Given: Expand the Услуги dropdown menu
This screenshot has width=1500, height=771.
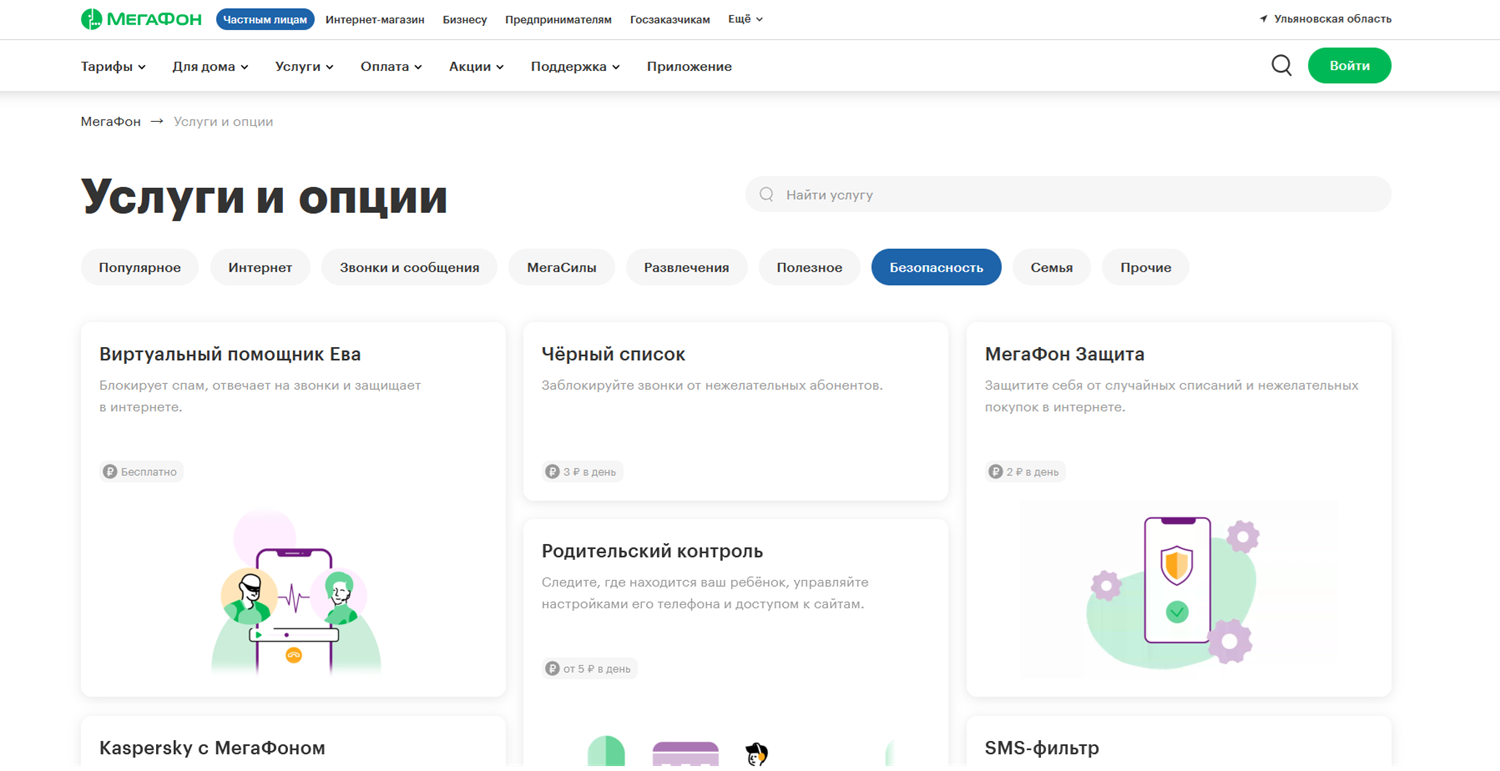Looking at the screenshot, I should click(x=304, y=67).
